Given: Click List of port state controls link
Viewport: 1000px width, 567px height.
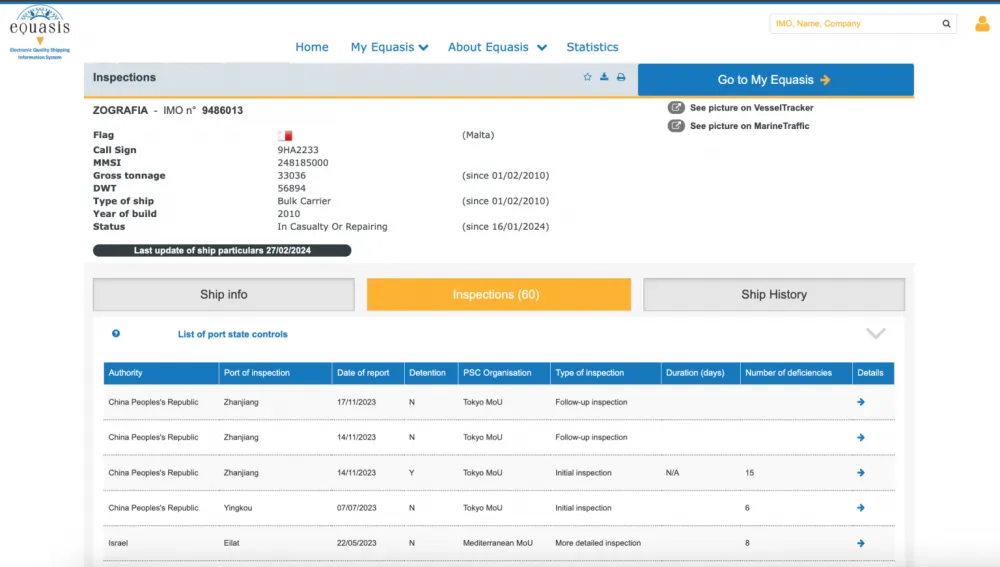Looking at the screenshot, I should pyautogui.click(x=233, y=334).
